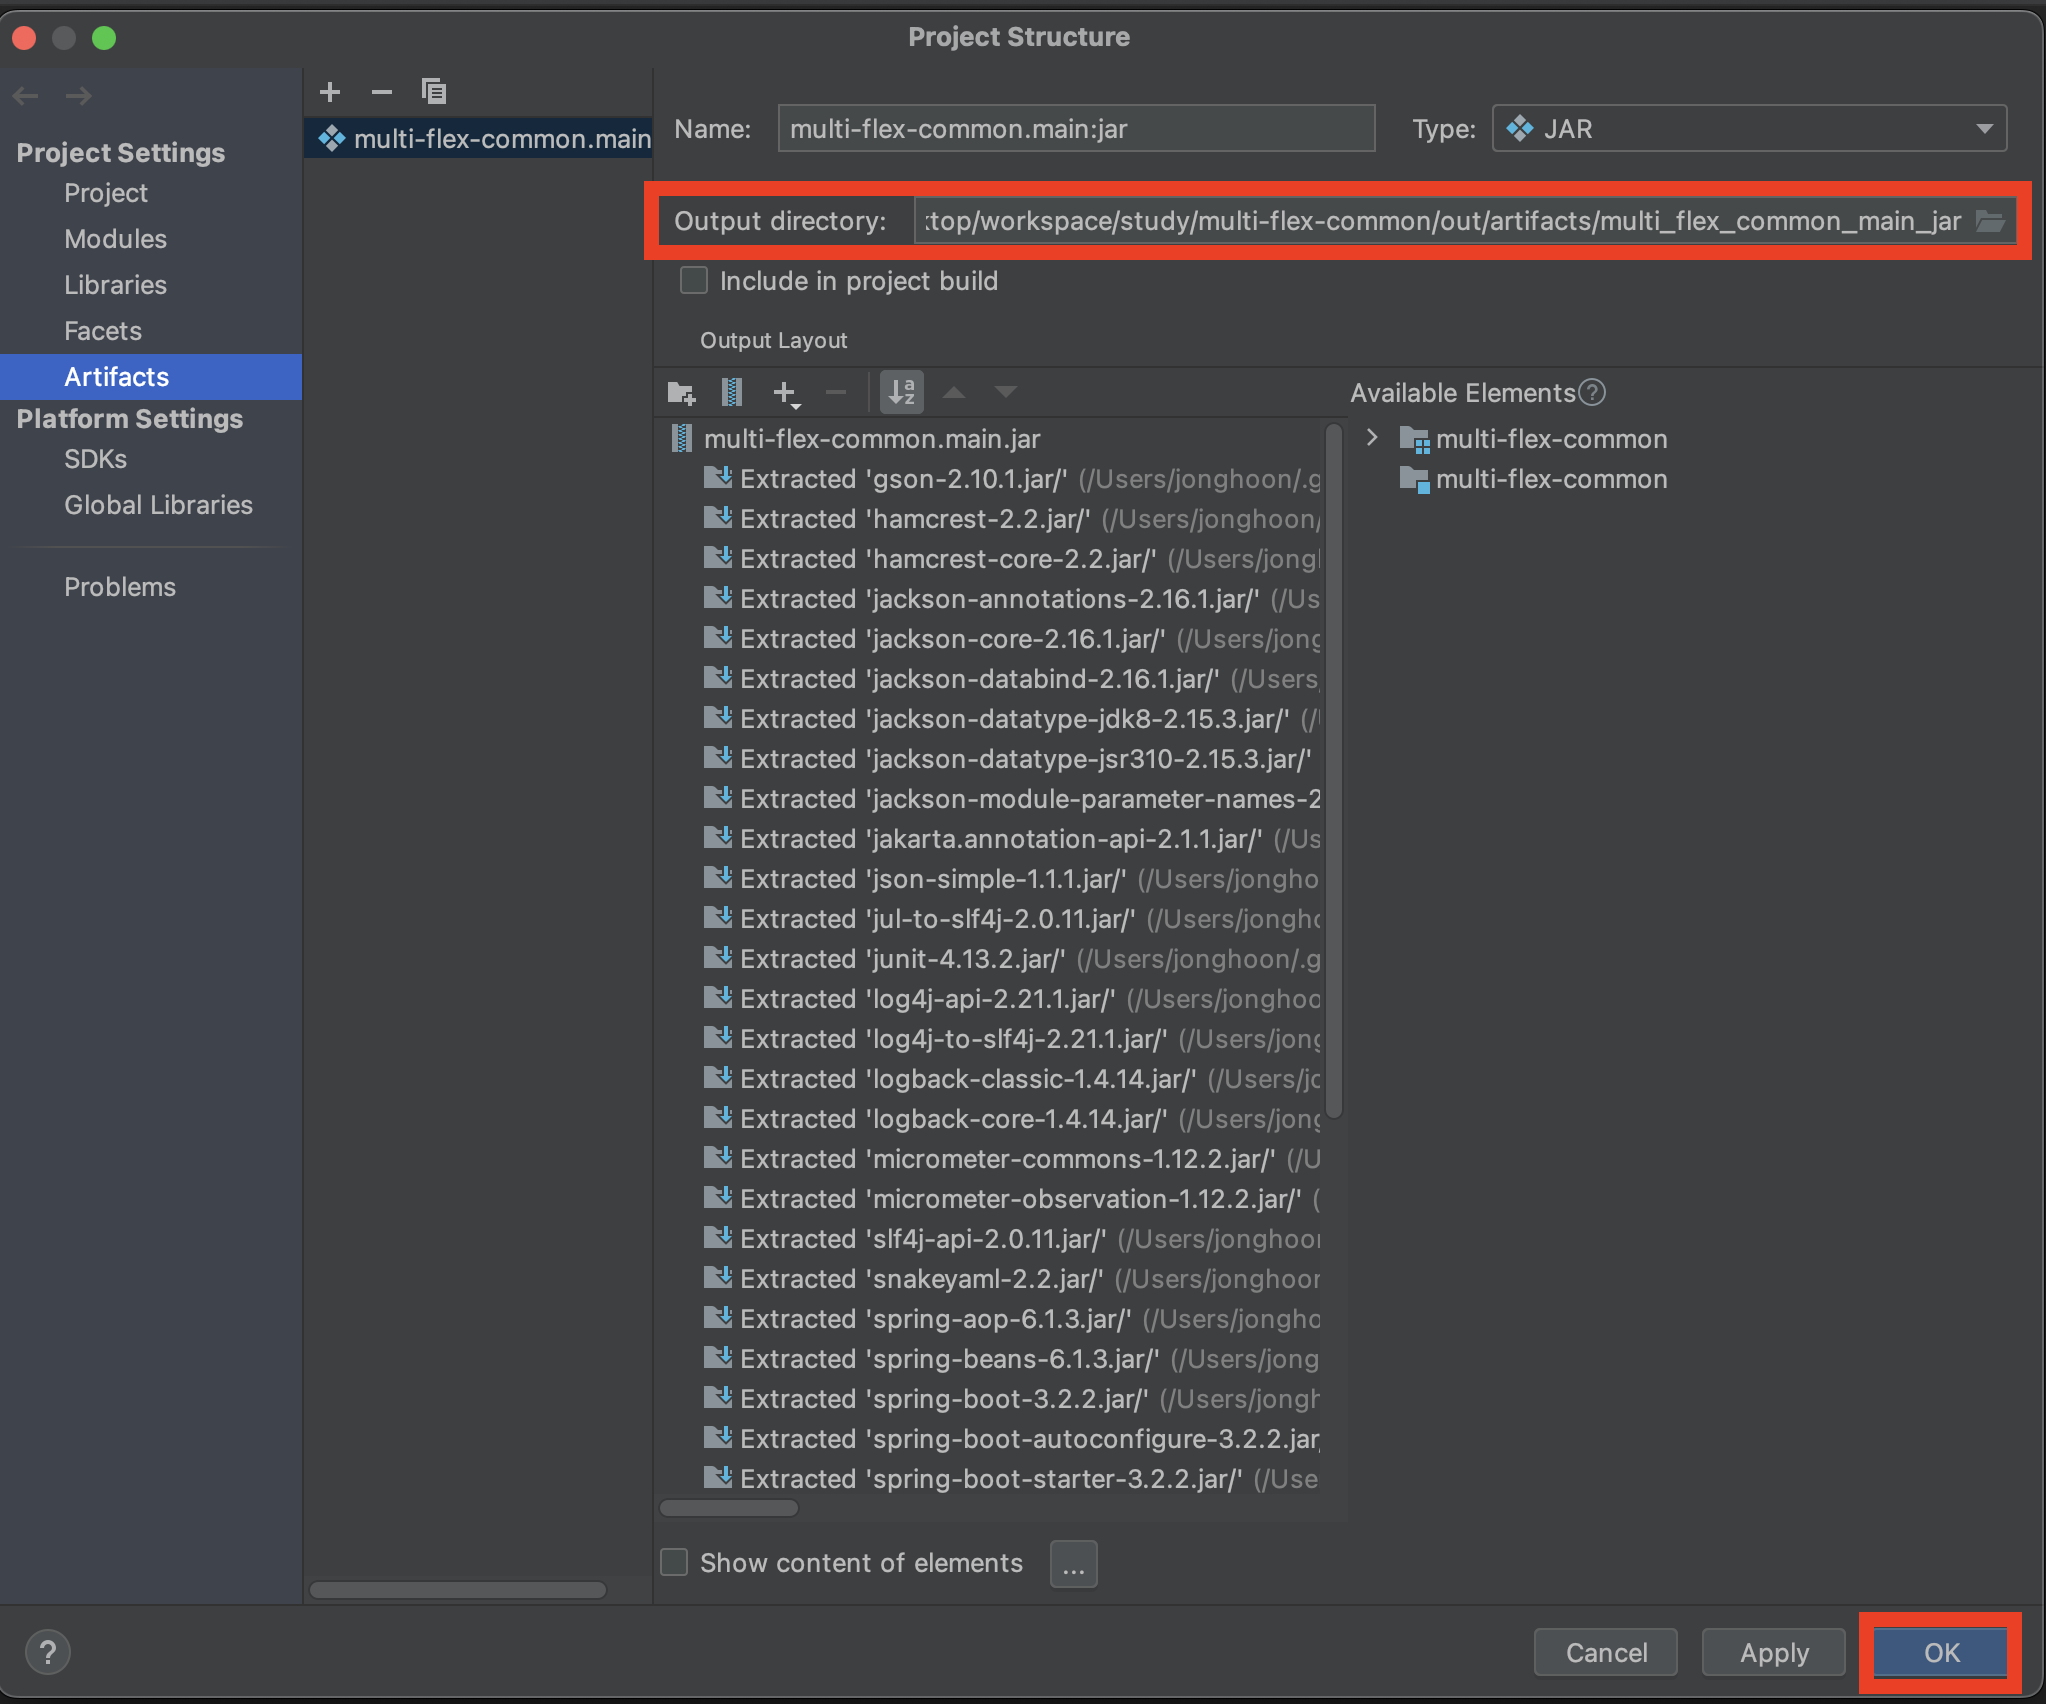Click the Cancel button
Viewport: 2046px width, 1704px height.
pos(1605,1652)
